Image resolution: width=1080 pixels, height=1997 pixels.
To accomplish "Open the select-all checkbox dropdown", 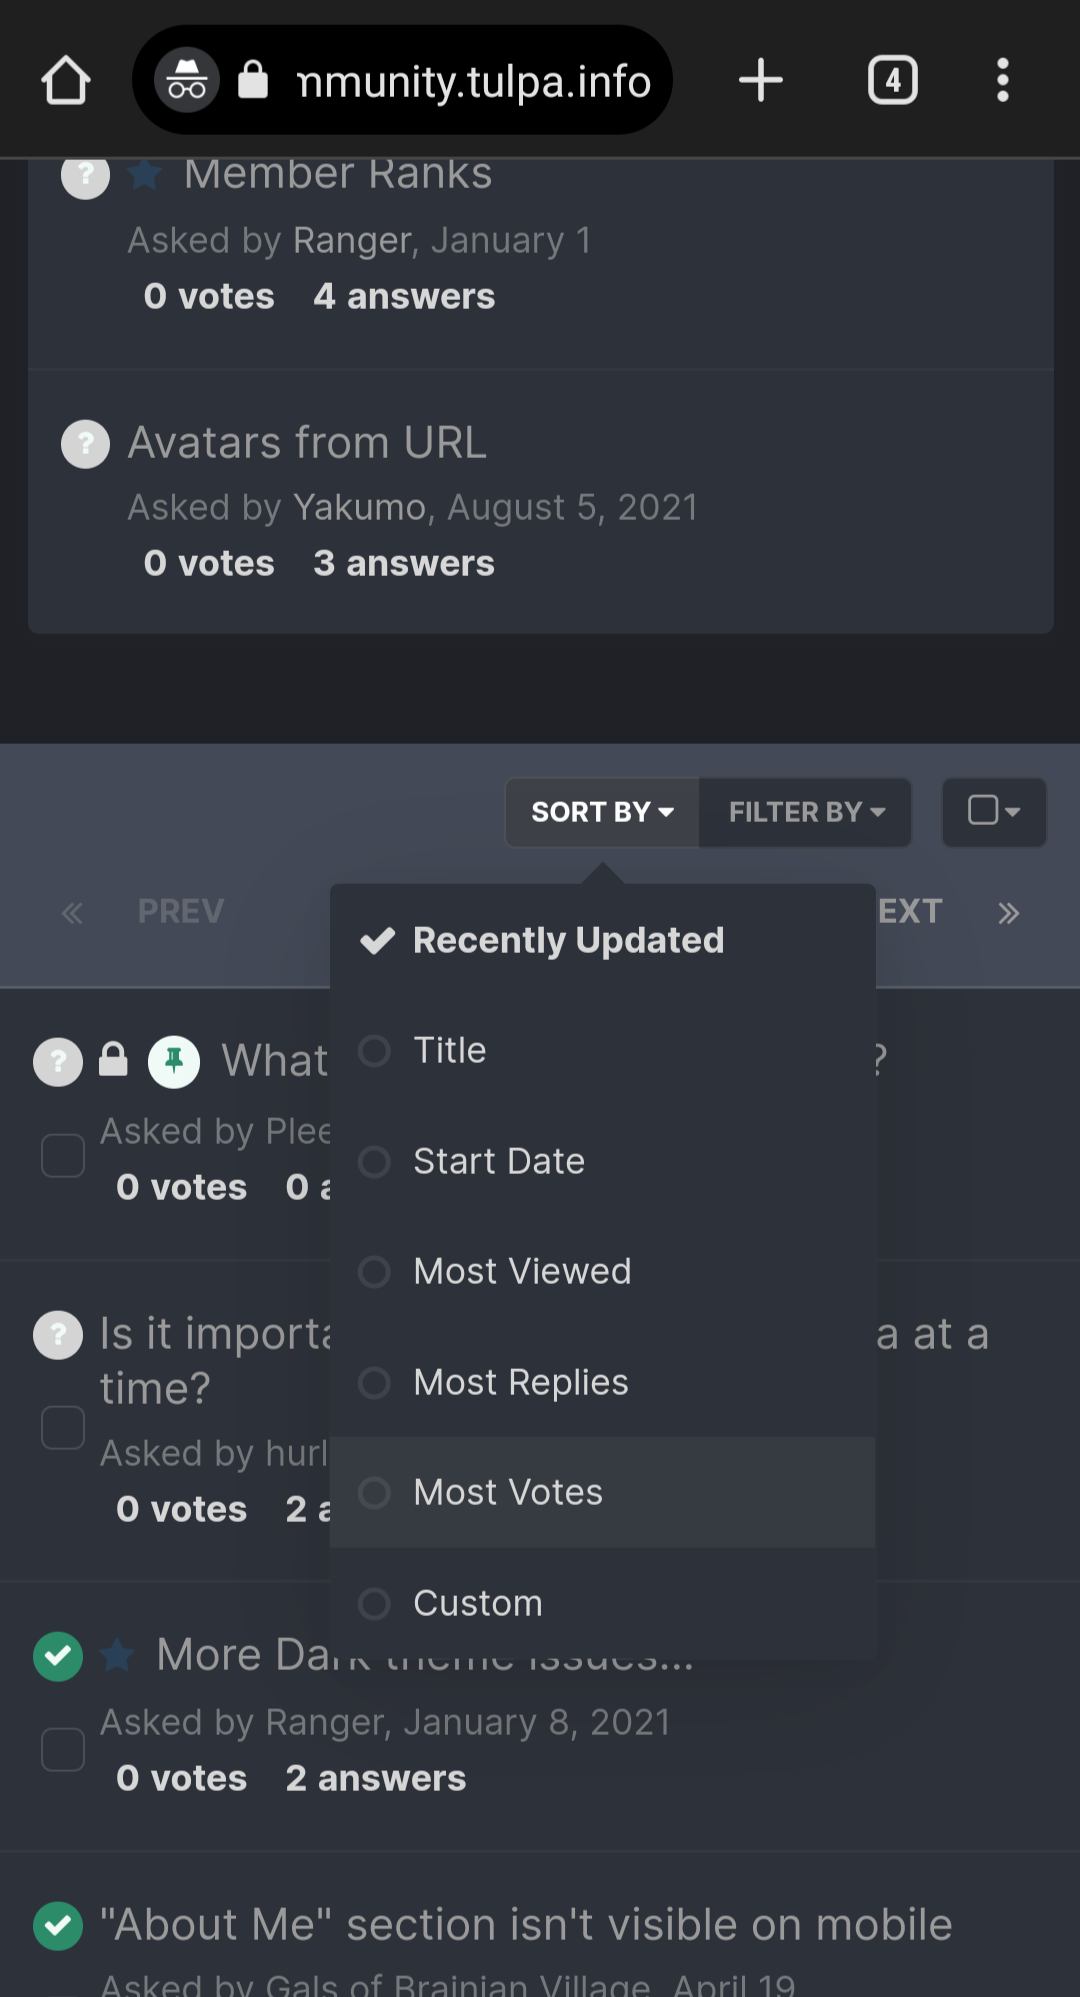I will [994, 812].
